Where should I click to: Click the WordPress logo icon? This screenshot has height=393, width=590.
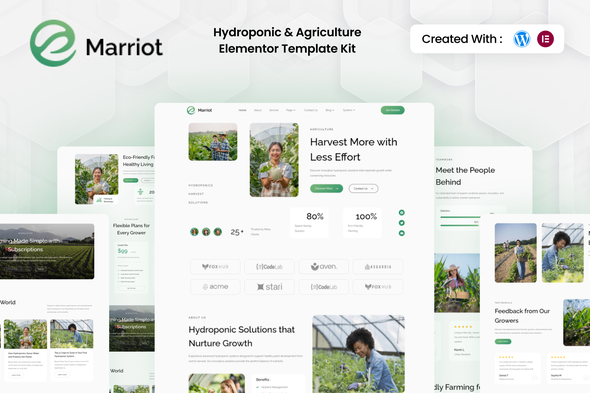[522, 39]
